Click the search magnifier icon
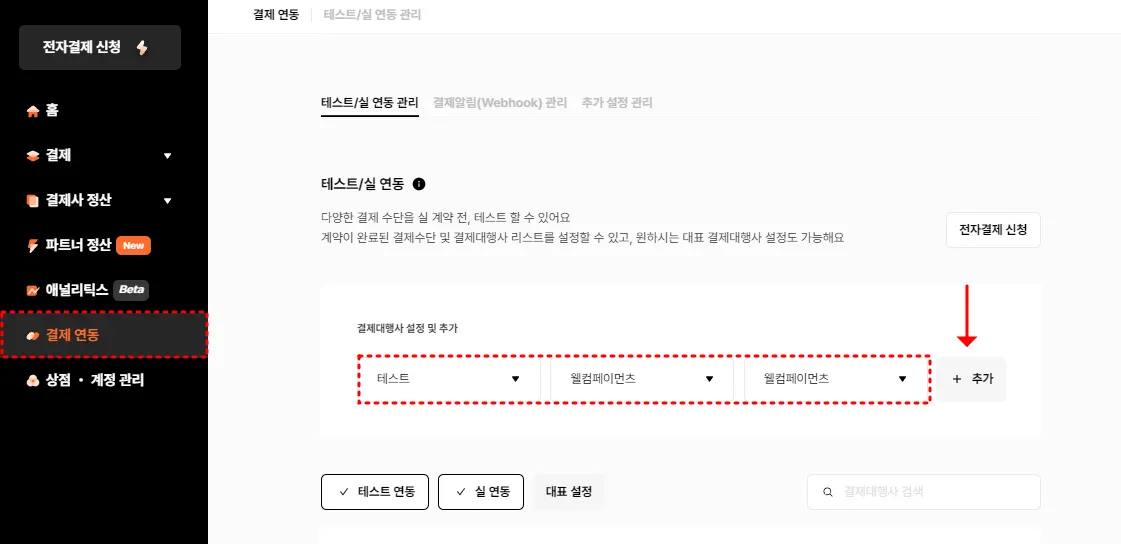Screen dimensions: 1121x544 tap(827, 492)
